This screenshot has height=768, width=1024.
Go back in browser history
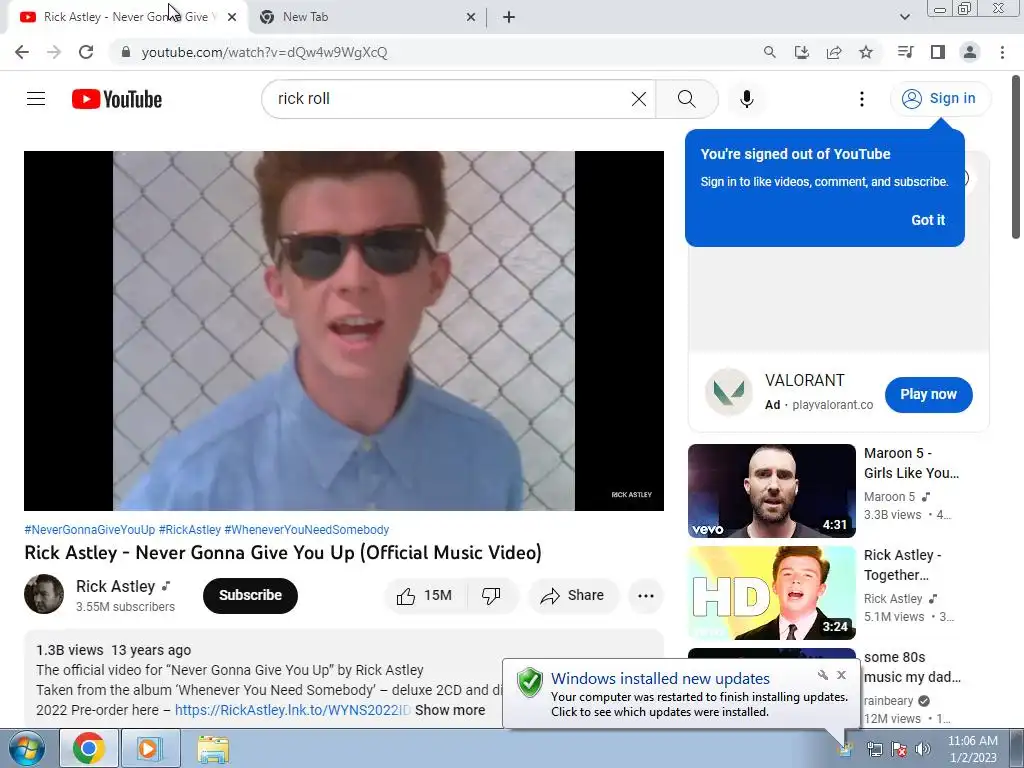(x=22, y=52)
